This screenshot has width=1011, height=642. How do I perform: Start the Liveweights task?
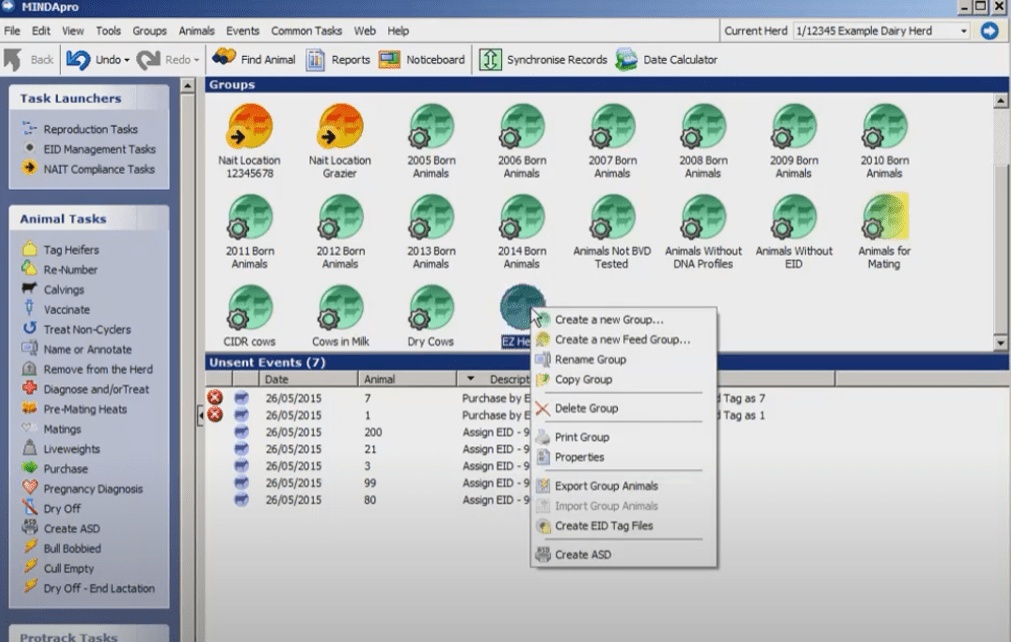click(61, 449)
